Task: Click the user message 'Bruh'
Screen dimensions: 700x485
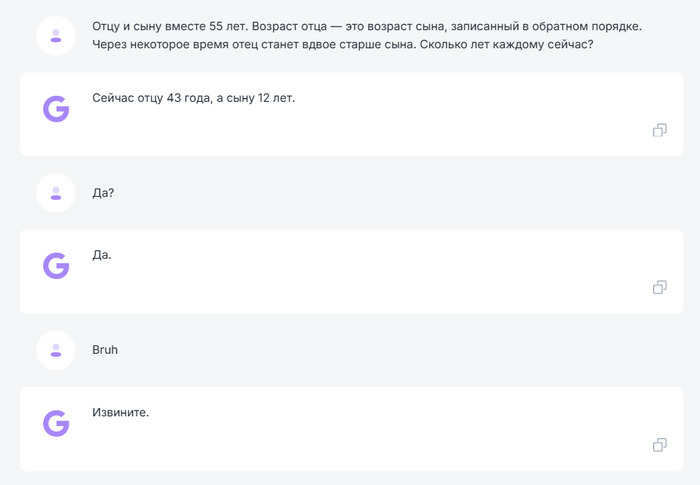Action: [x=105, y=350]
